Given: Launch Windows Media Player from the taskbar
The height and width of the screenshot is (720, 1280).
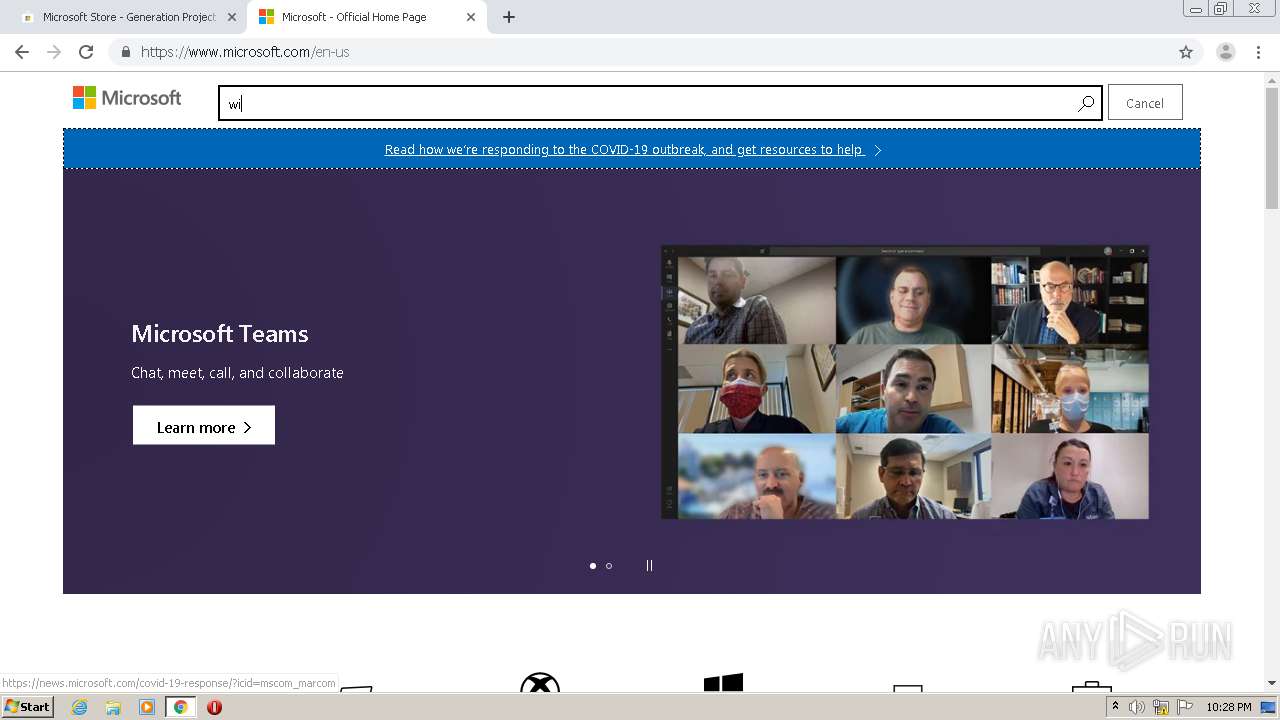Looking at the screenshot, I should pos(147,707).
